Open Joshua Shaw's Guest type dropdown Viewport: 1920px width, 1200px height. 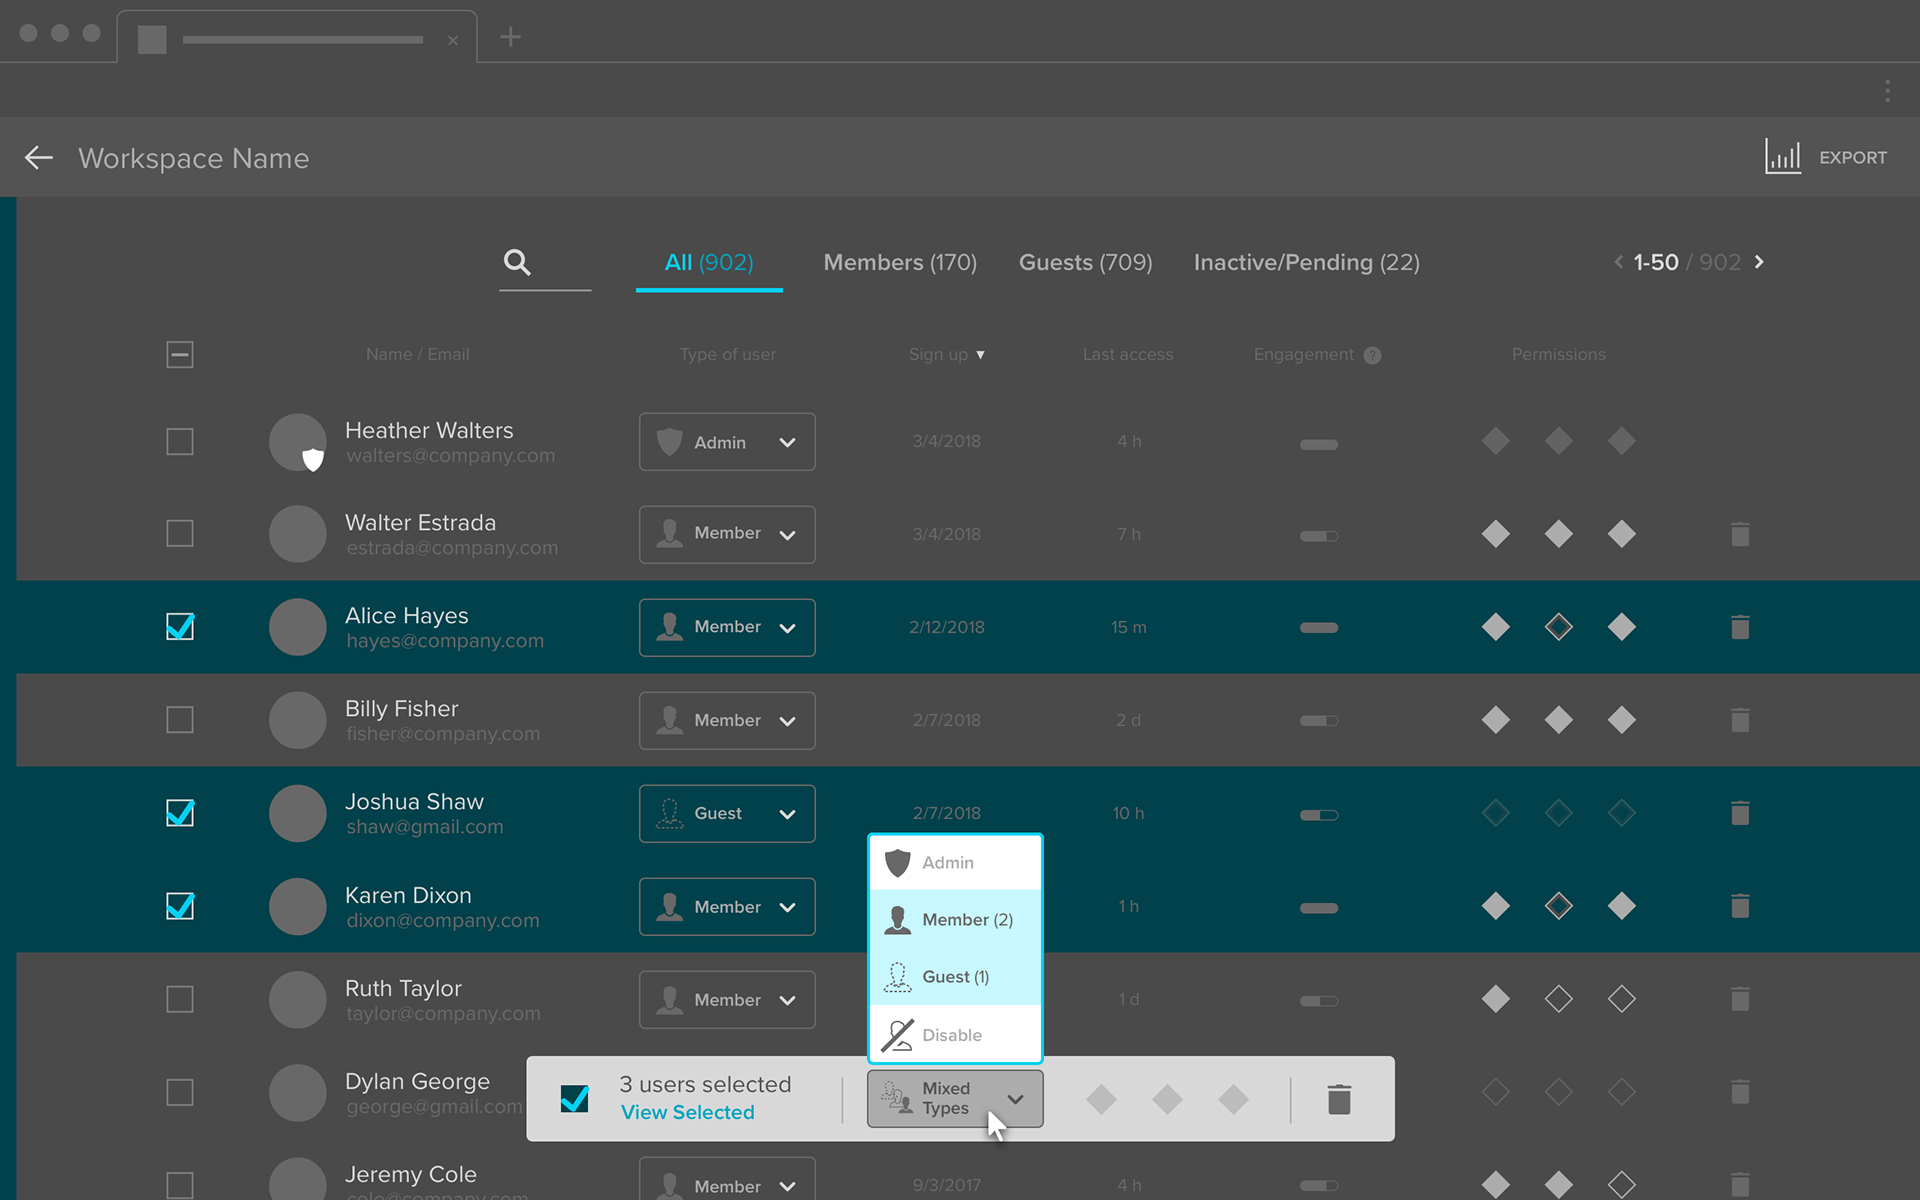pos(727,813)
